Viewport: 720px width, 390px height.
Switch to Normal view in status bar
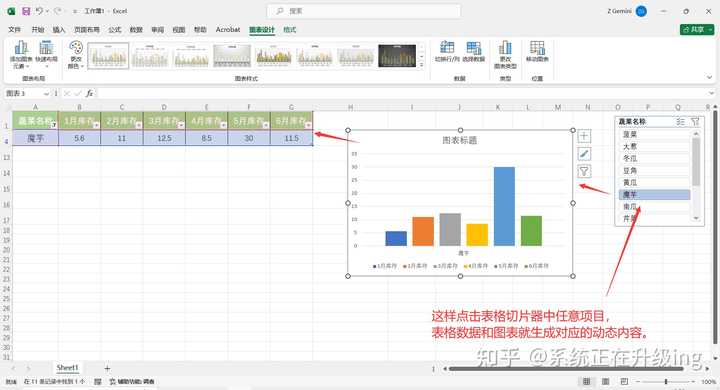coord(586,382)
